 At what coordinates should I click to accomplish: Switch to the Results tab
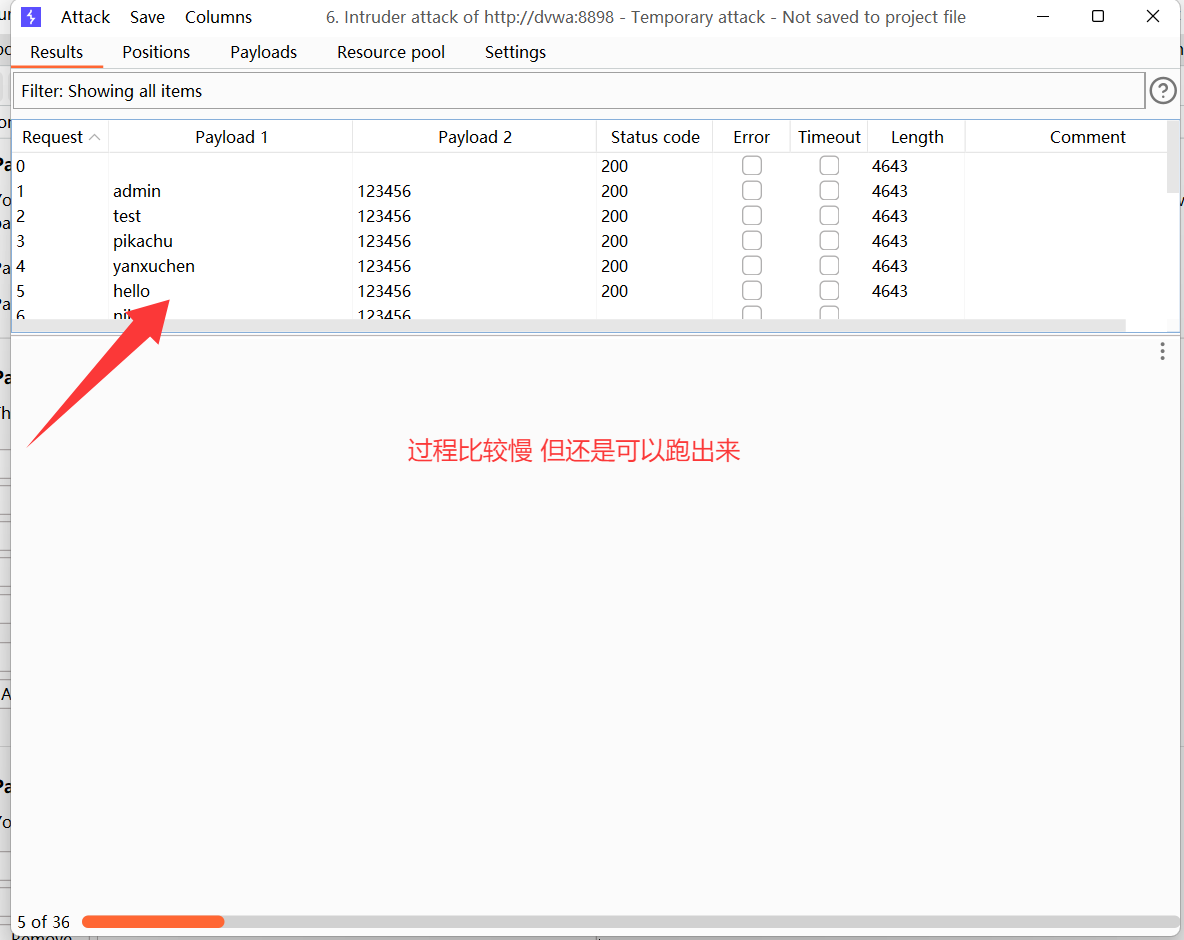(57, 52)
